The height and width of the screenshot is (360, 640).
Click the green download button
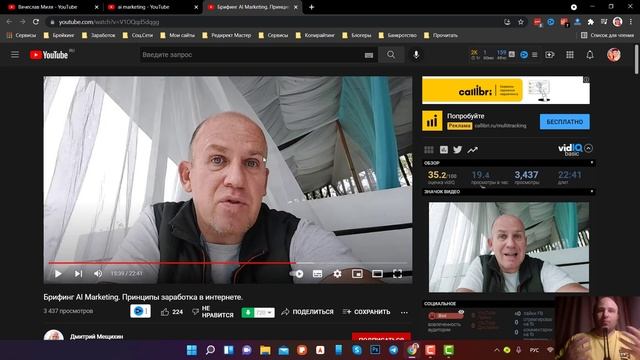pyautogui.click(x=247, y=313)
